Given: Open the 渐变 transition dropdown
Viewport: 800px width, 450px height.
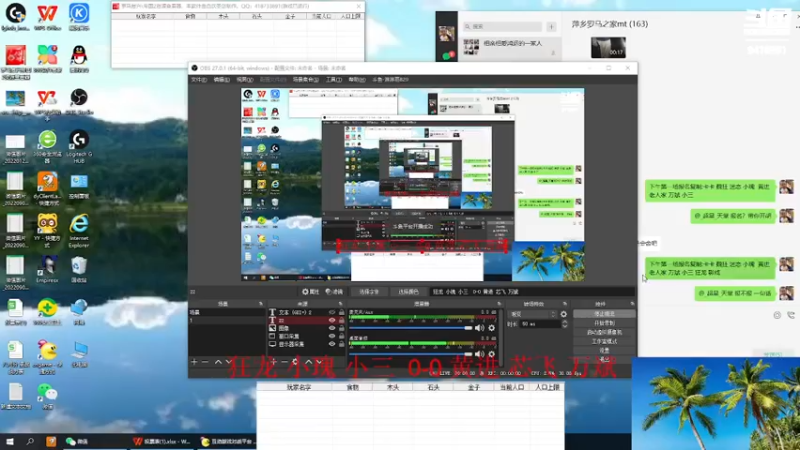Looking at the screenshot, I should click(x=532, y=314).
